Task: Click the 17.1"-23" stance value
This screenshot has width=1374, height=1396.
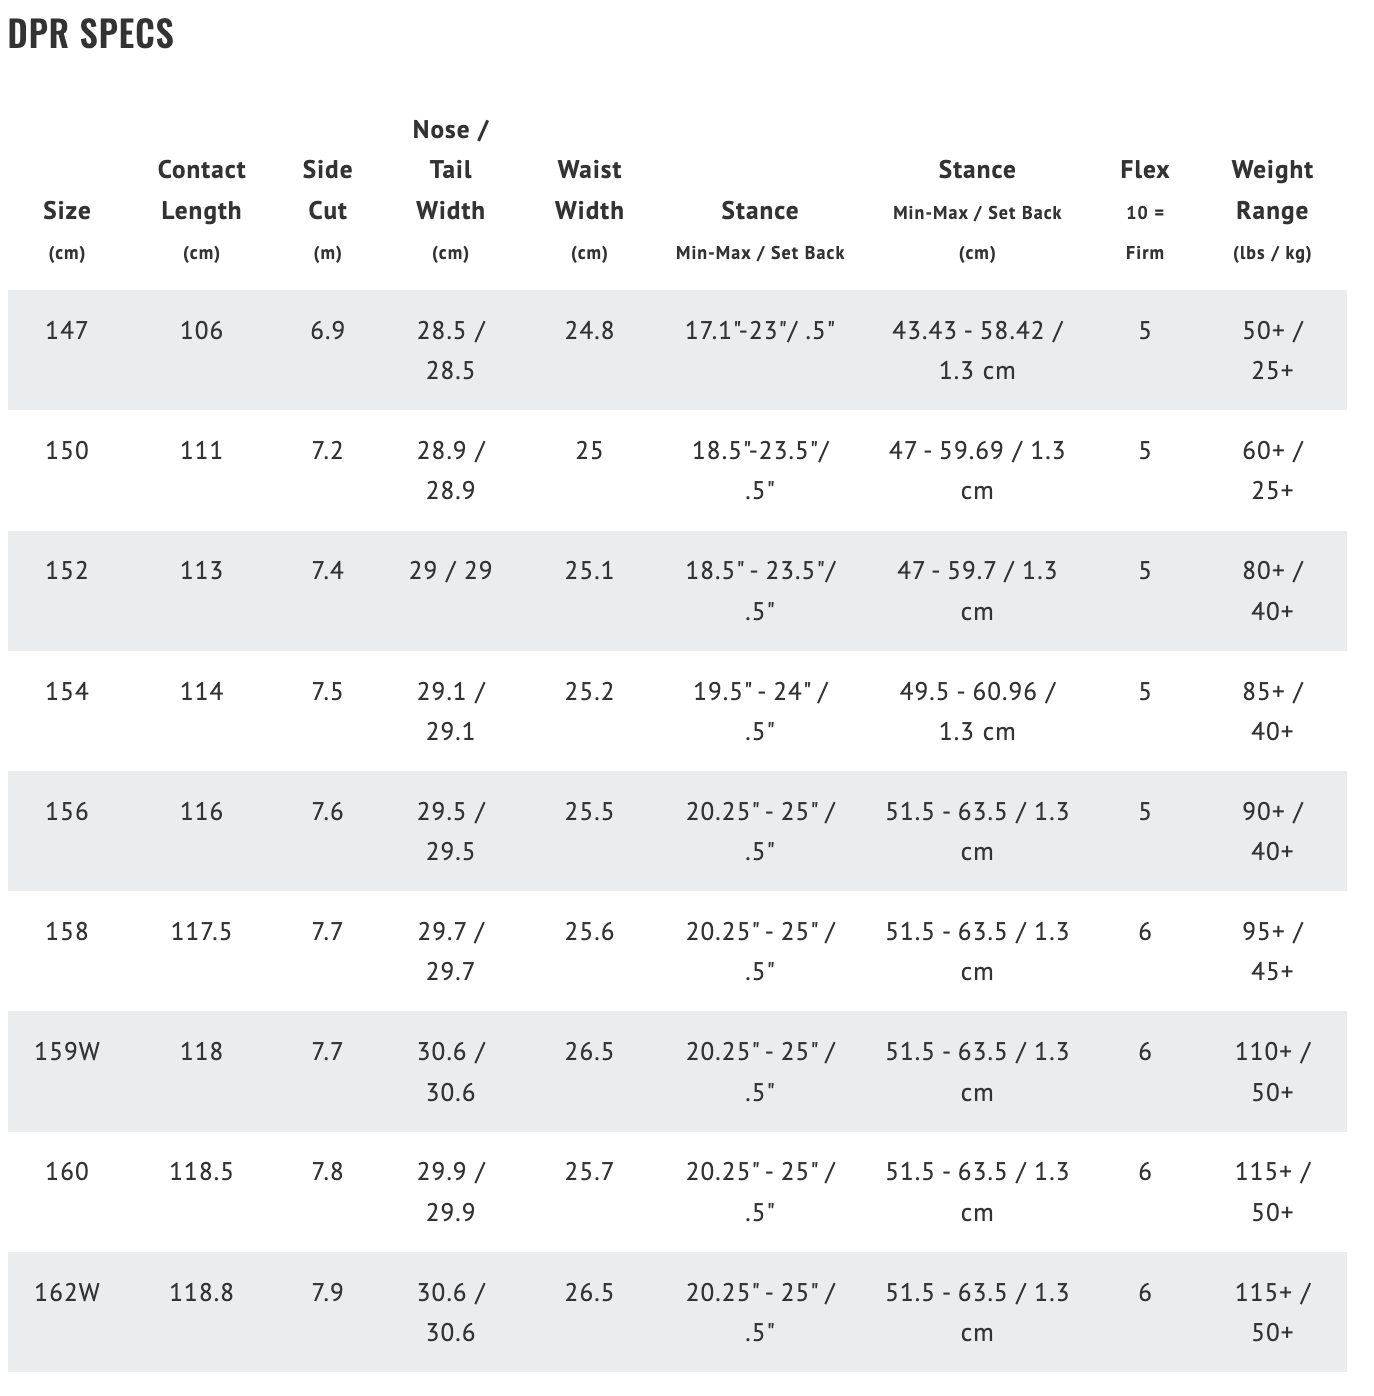Action: (759, 330)
